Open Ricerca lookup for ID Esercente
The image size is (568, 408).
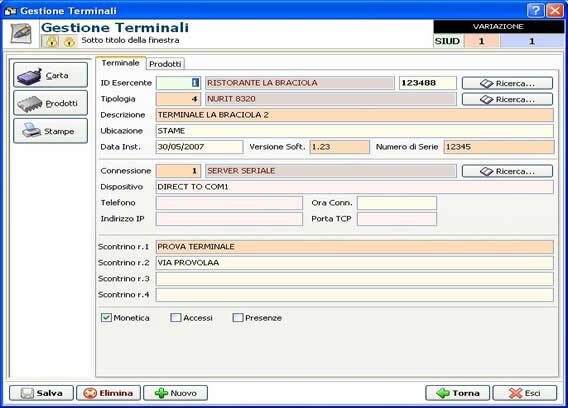508,83
